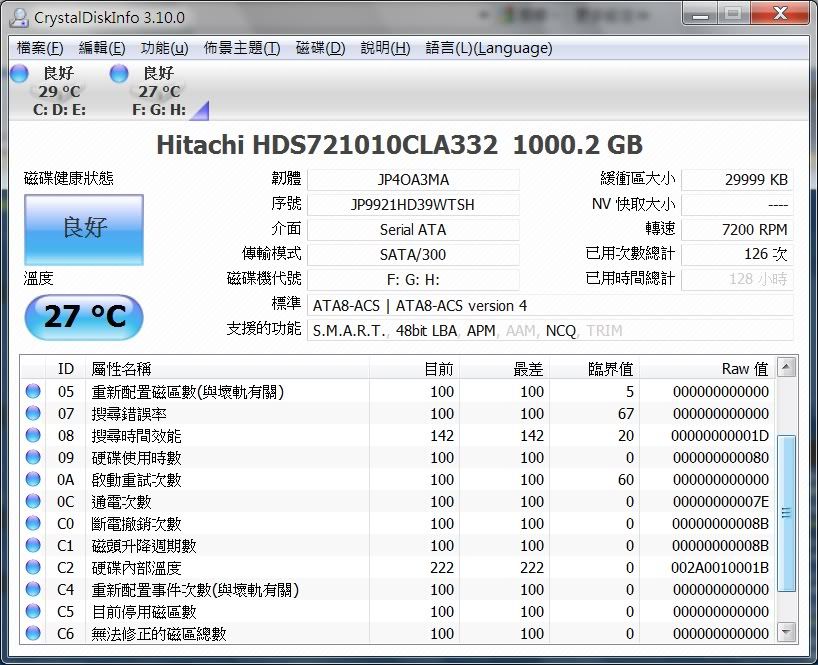Select row 通電次數
Screen dimensions: 818x665
tap(398, 501)
